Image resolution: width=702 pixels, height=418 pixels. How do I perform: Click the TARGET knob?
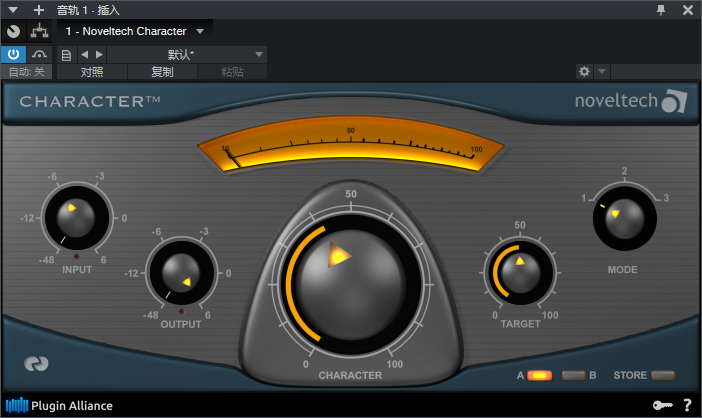tap(520, 272)
